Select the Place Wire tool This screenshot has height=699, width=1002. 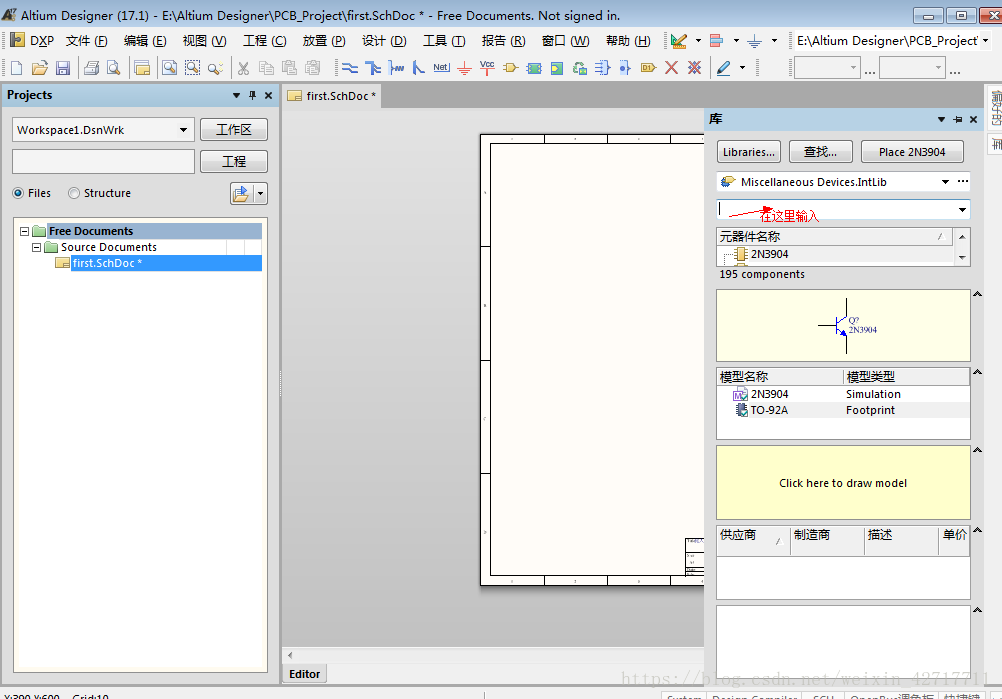point(350,68)
